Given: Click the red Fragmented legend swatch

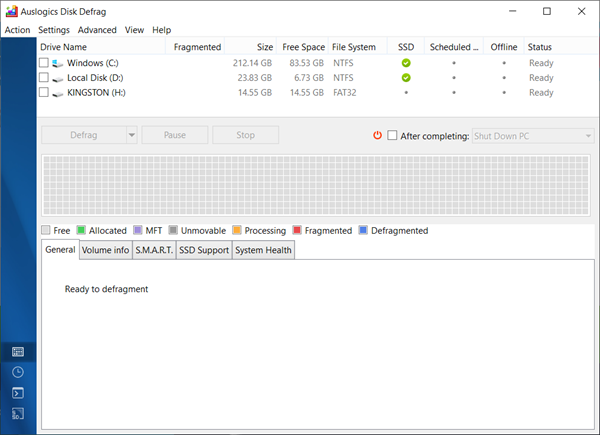Looking at the screenshot, I should point(297,230).
